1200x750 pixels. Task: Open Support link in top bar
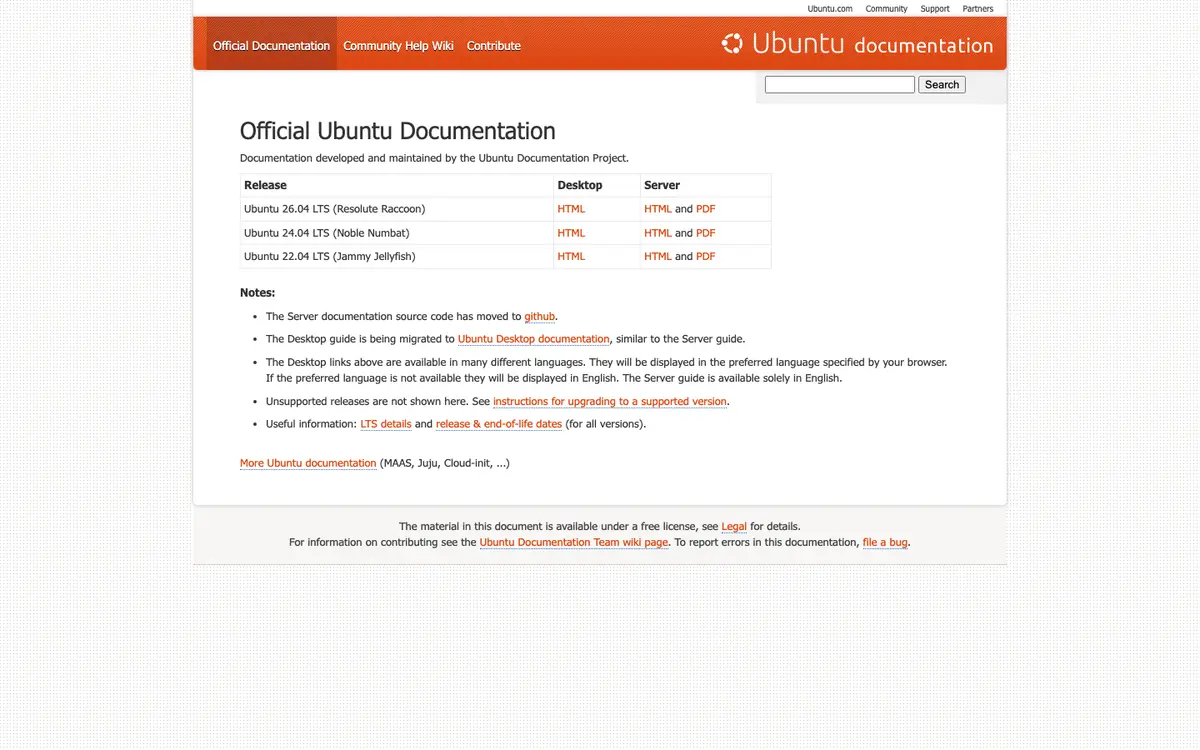click(x=935, y=9)
